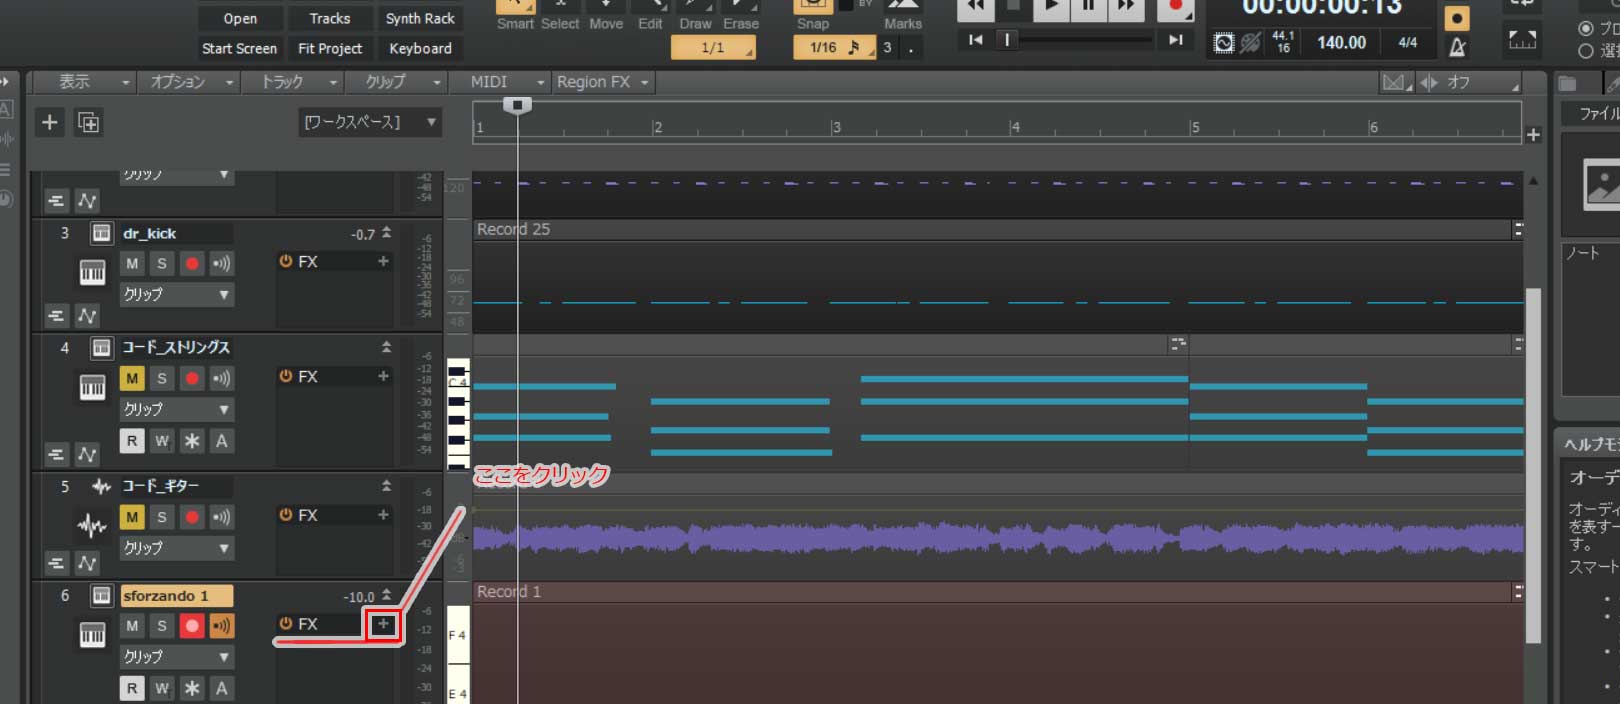Screen dimensions: 1620x704
Task: Click the コード_ギター audio waveform icon
Action: [92, 525]
